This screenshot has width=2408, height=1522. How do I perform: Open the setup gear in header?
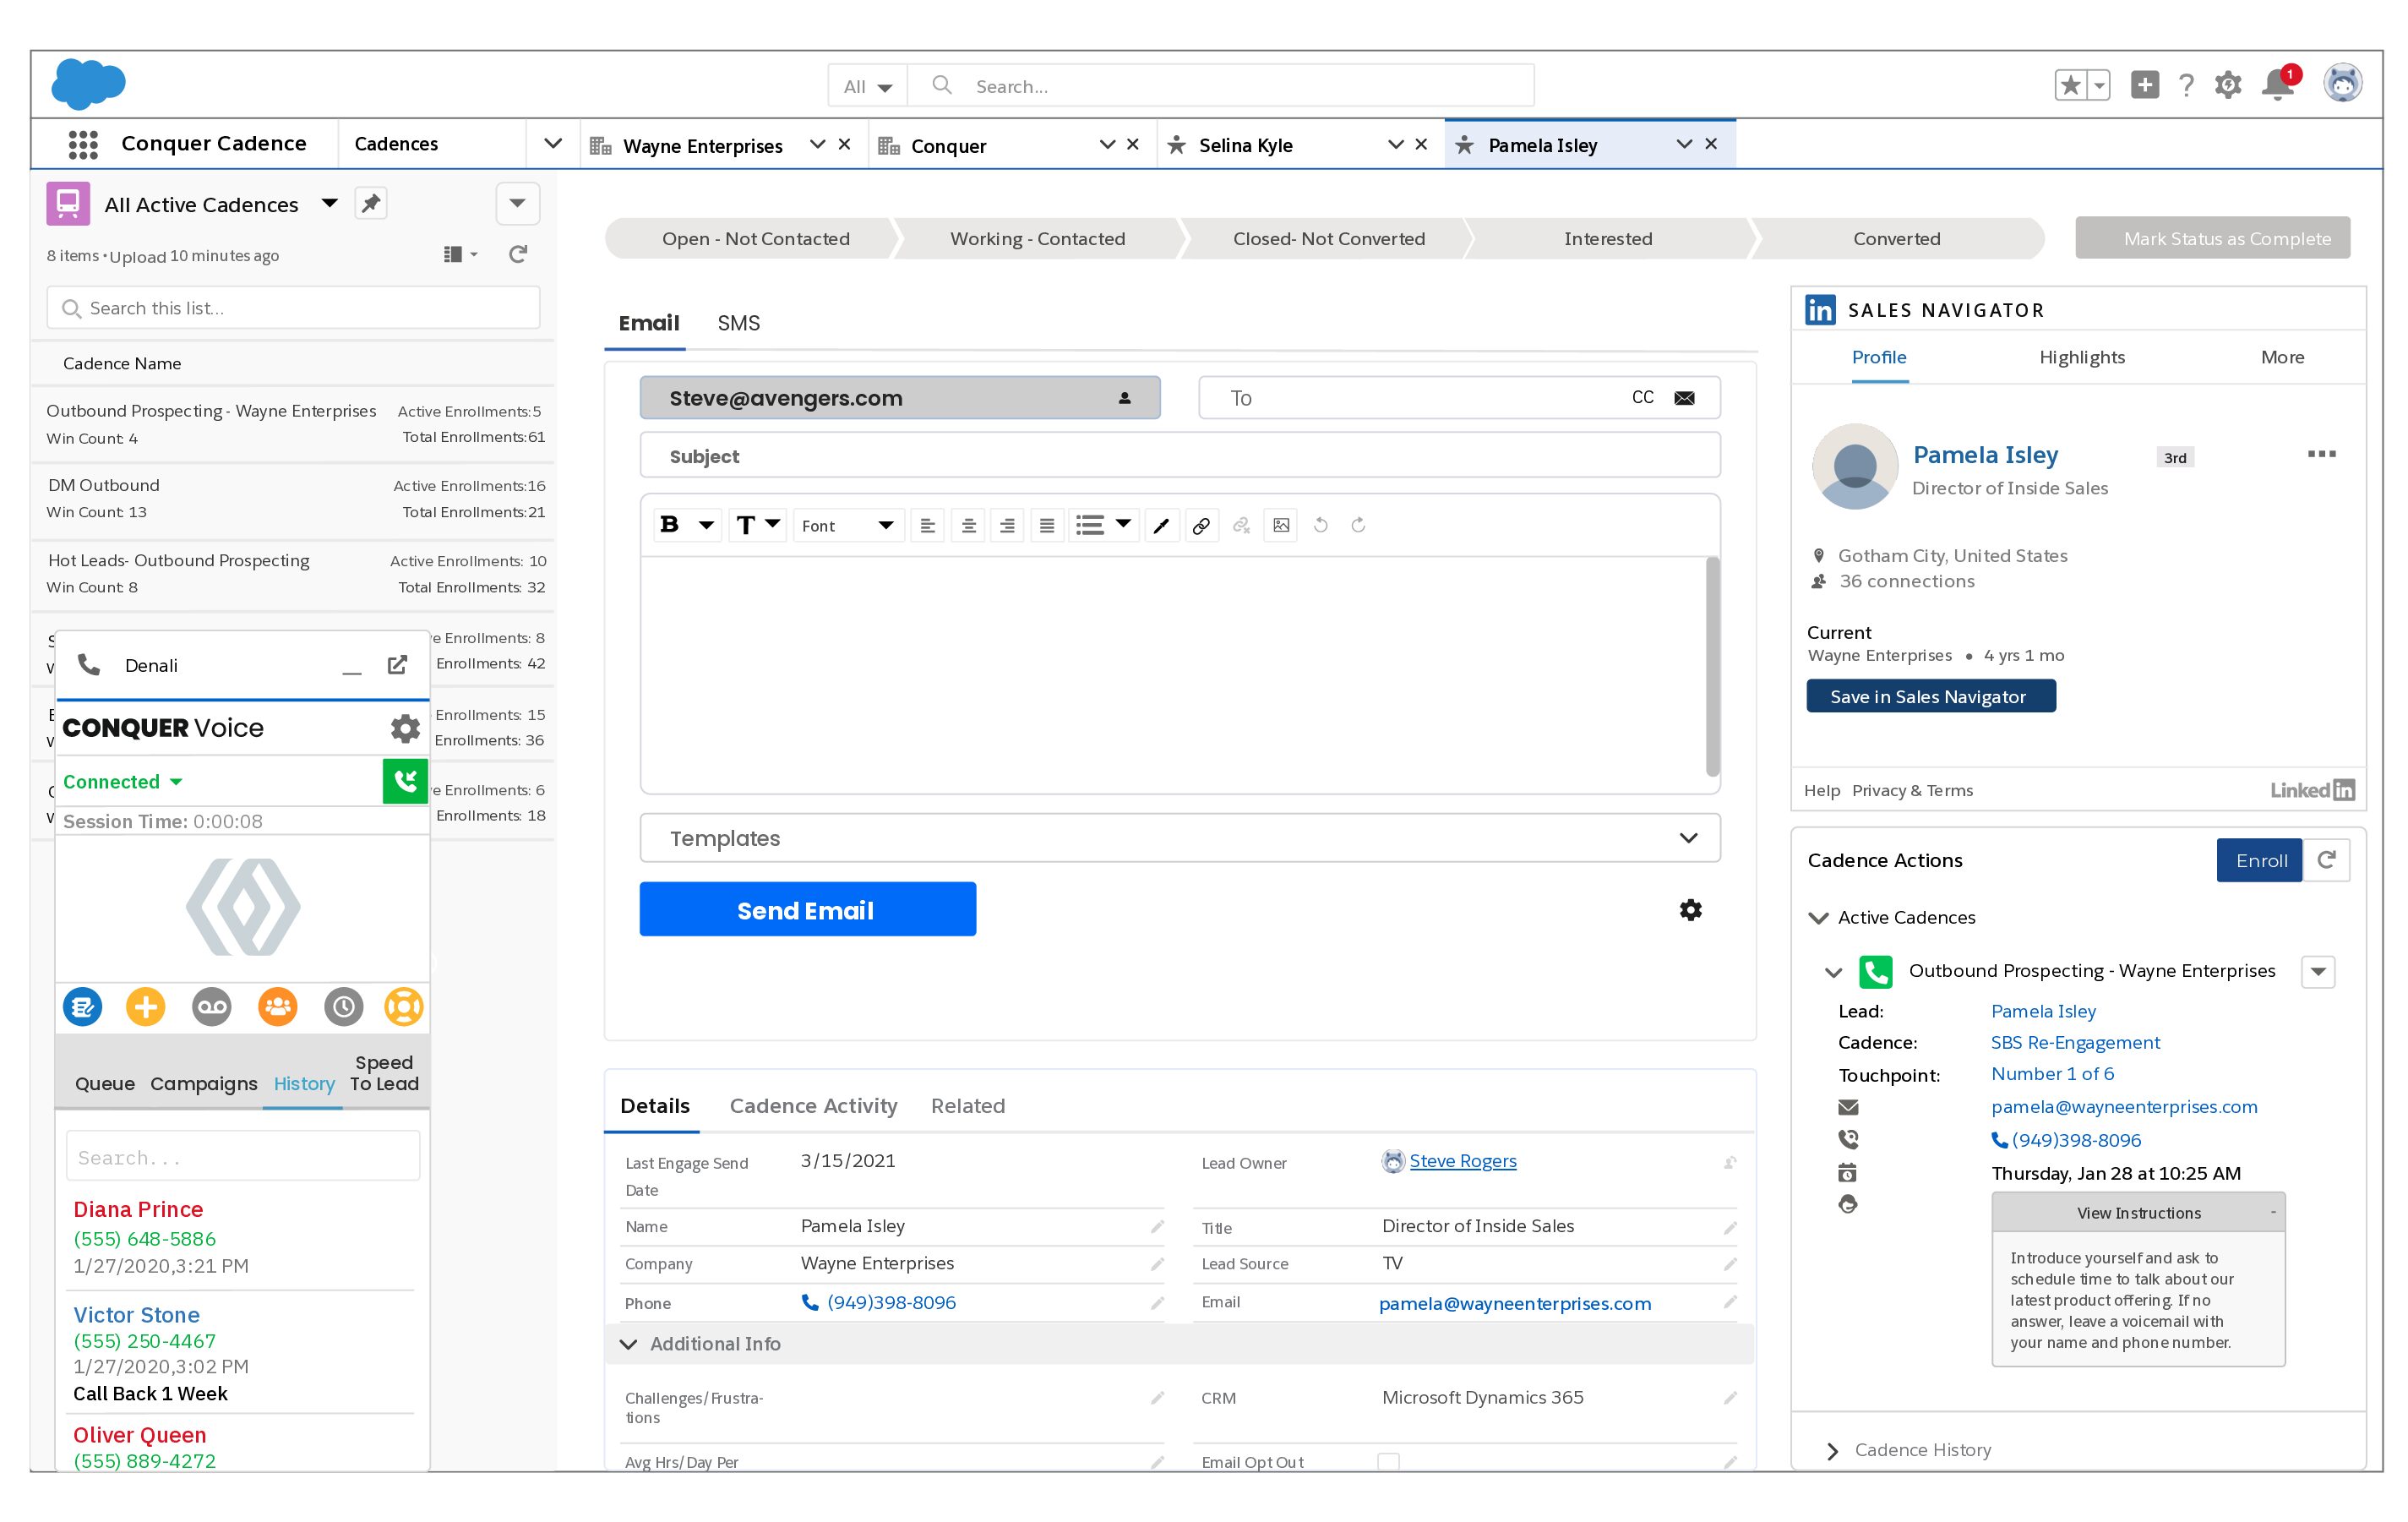coord(2227,85)
